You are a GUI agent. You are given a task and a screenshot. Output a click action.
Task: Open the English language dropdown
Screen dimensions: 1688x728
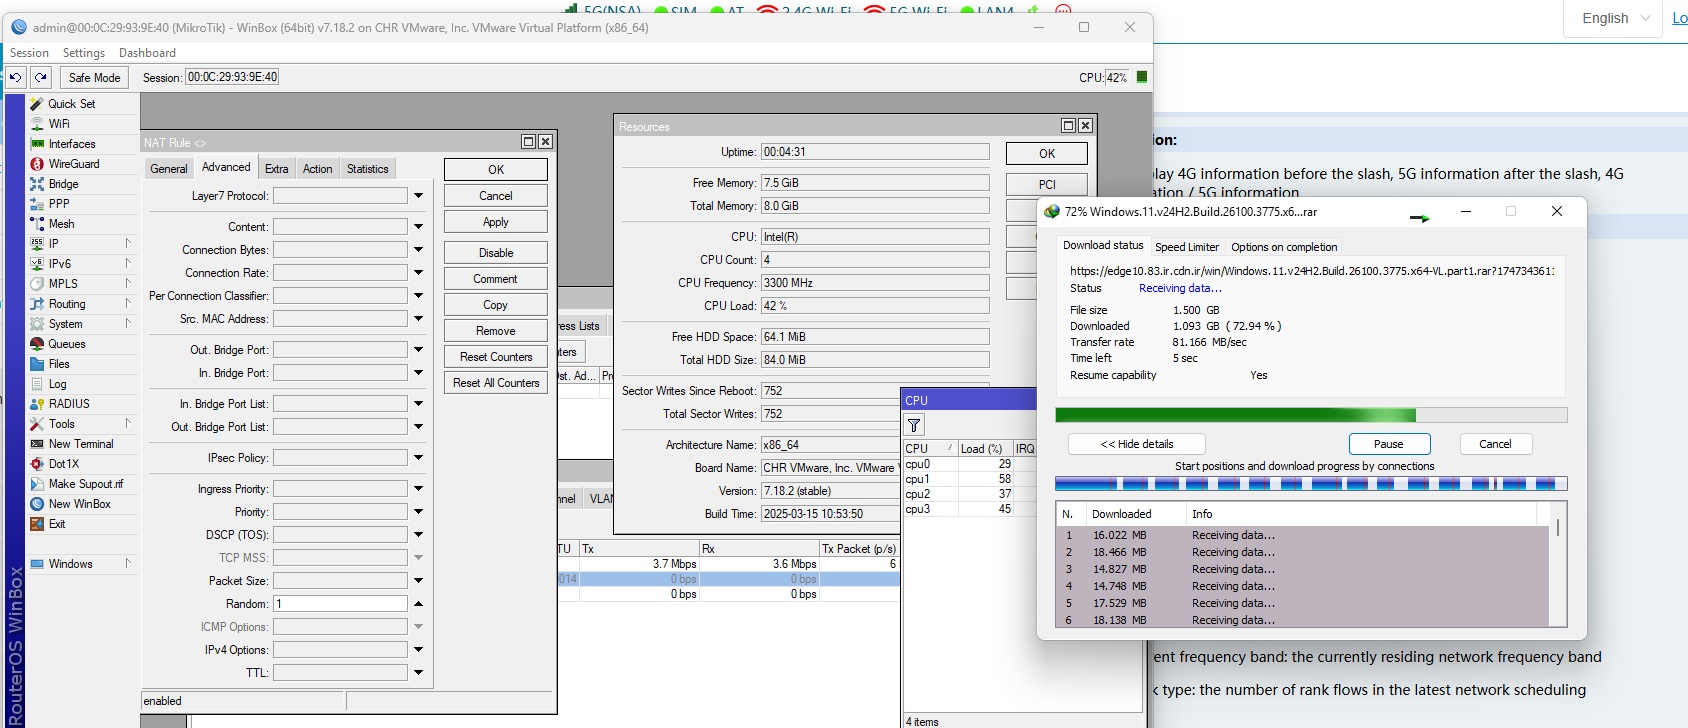[x=1614, y=18]
